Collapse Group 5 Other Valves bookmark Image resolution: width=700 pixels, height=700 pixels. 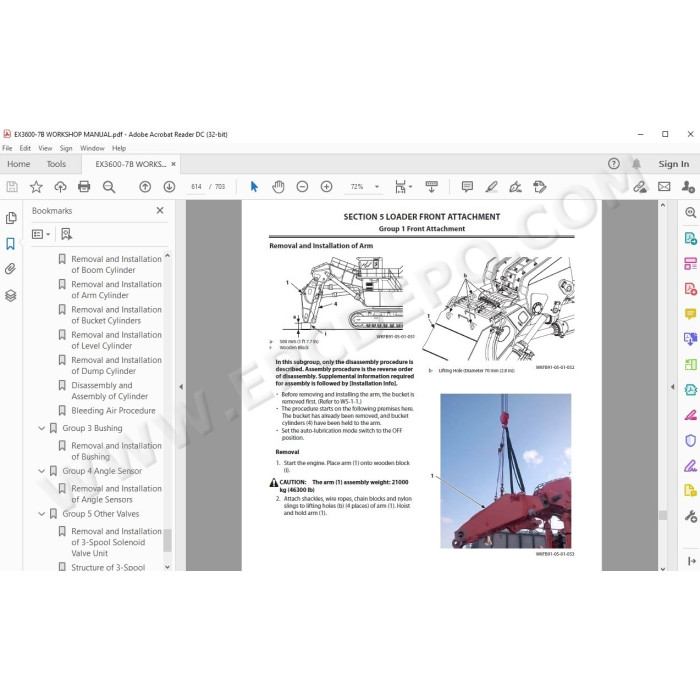point(42,514)
